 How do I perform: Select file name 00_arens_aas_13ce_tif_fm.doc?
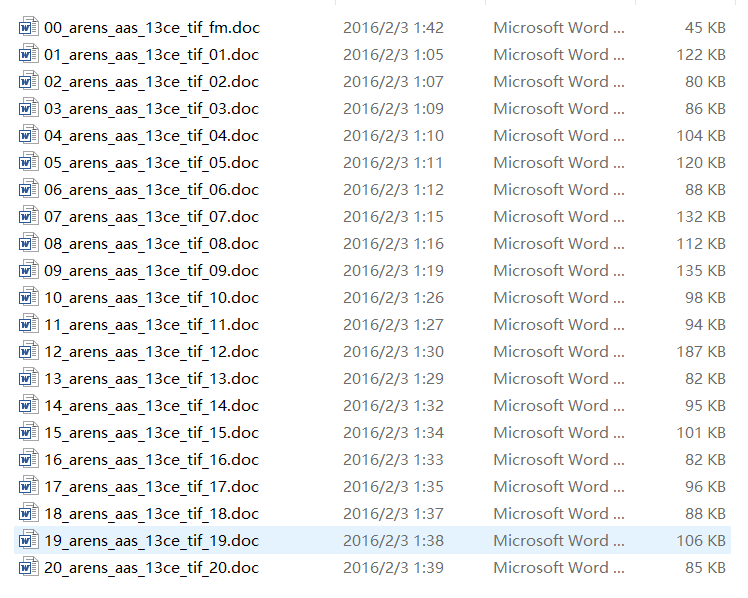pos(152,28)
